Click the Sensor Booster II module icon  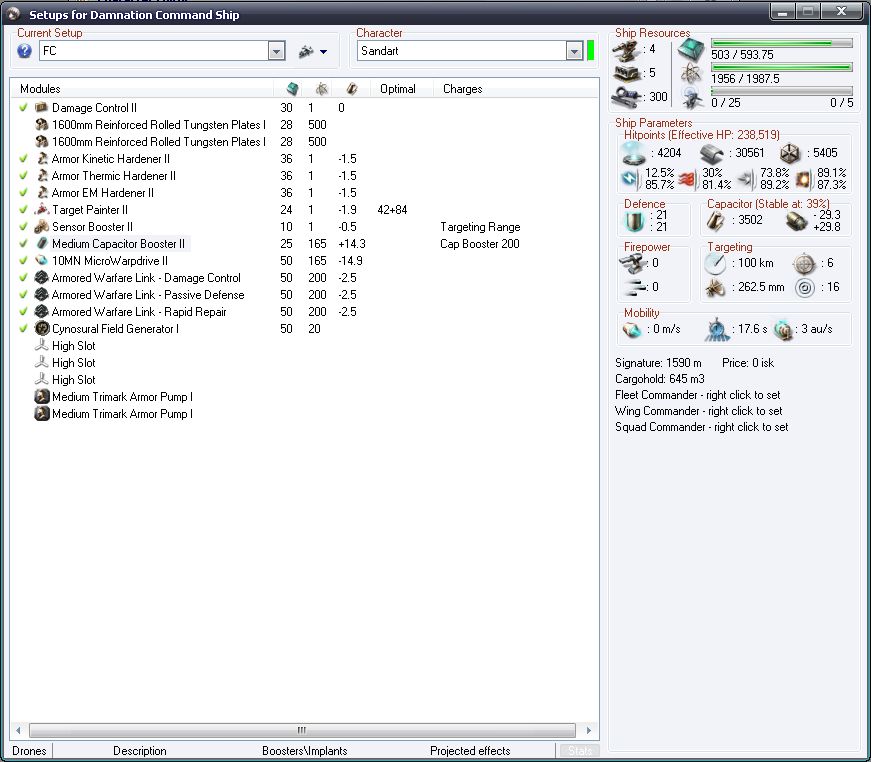[x=42, y=227]
